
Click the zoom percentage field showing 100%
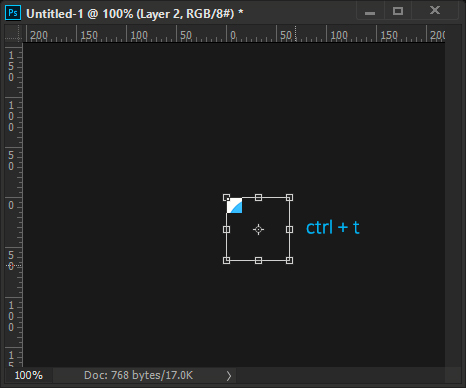tap(29, 375)
